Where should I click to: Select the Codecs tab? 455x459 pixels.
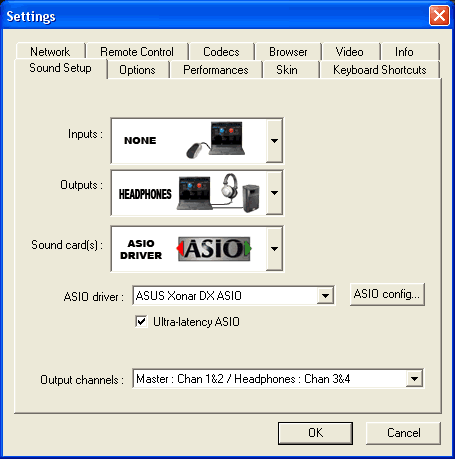pos(221,52)
